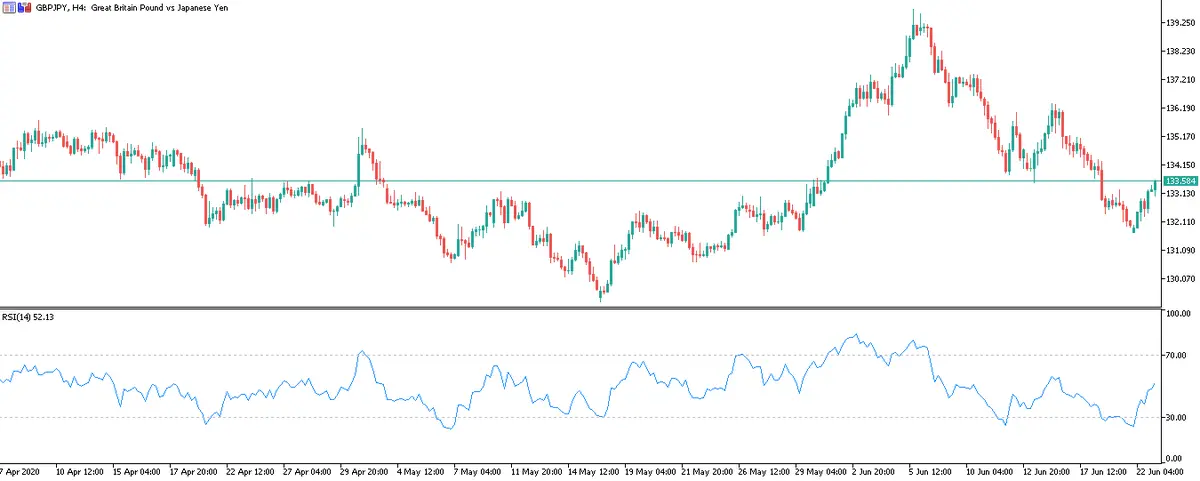
Task: Click the RSI line peak near 29 April
Action: (x=362, y=352)
